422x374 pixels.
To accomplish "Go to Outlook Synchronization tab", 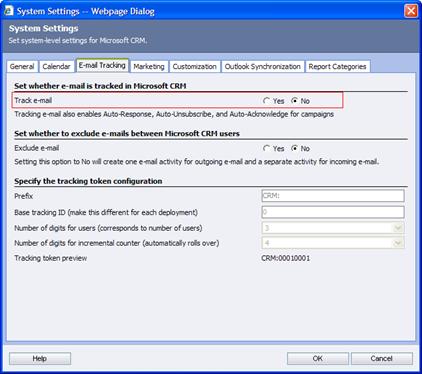I will point(263,66).
